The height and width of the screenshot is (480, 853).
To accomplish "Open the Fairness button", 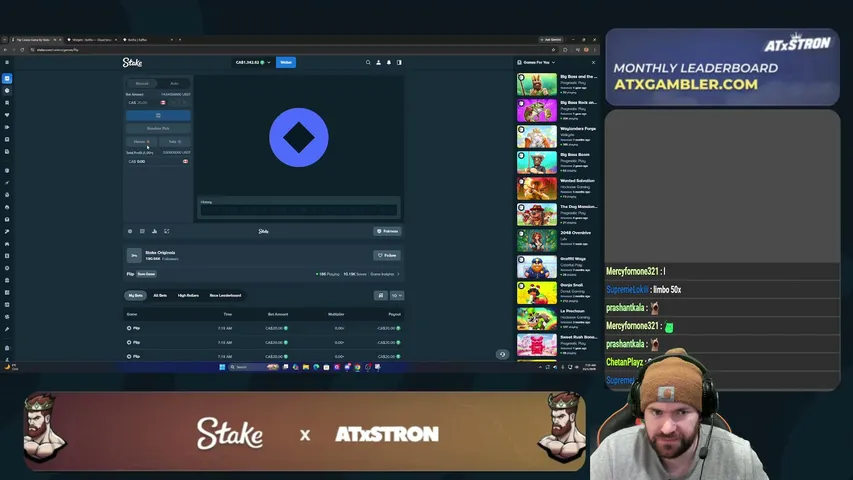I will pos(387,231).
